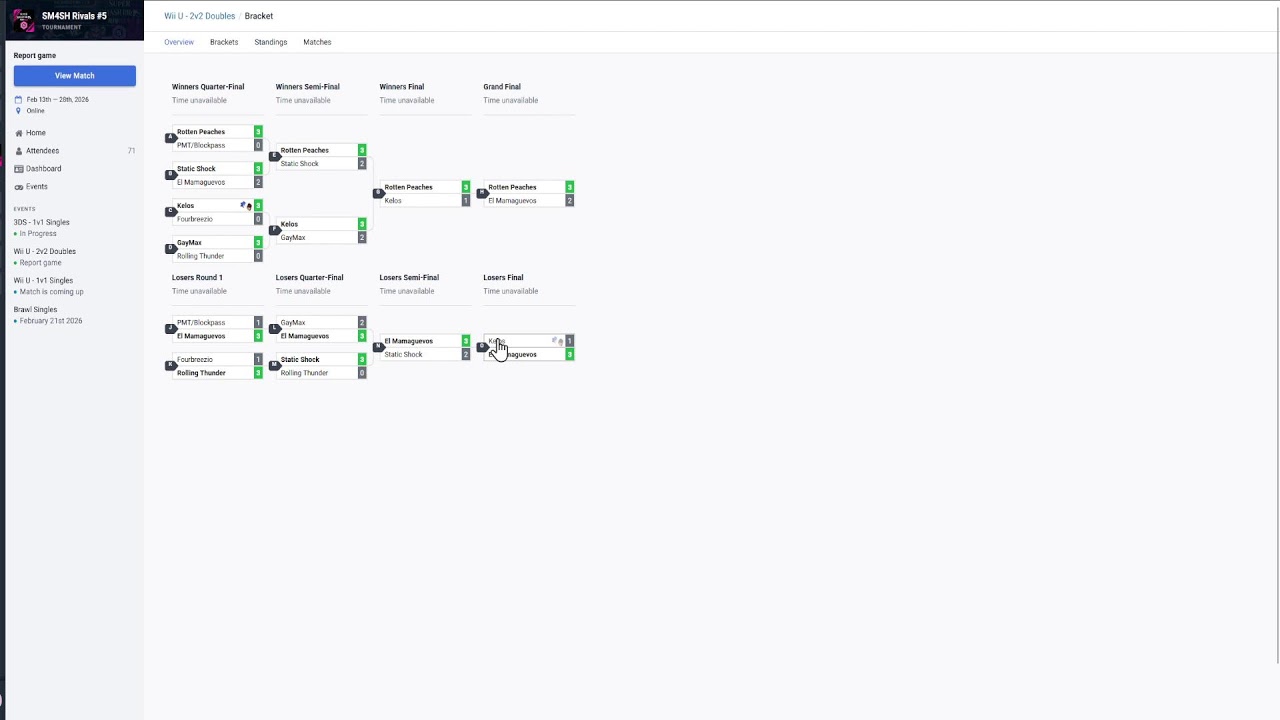Switch to the Brackets tab
Image resolution: width=1280 pixels, height=720 pixels.
coord(224,42)
